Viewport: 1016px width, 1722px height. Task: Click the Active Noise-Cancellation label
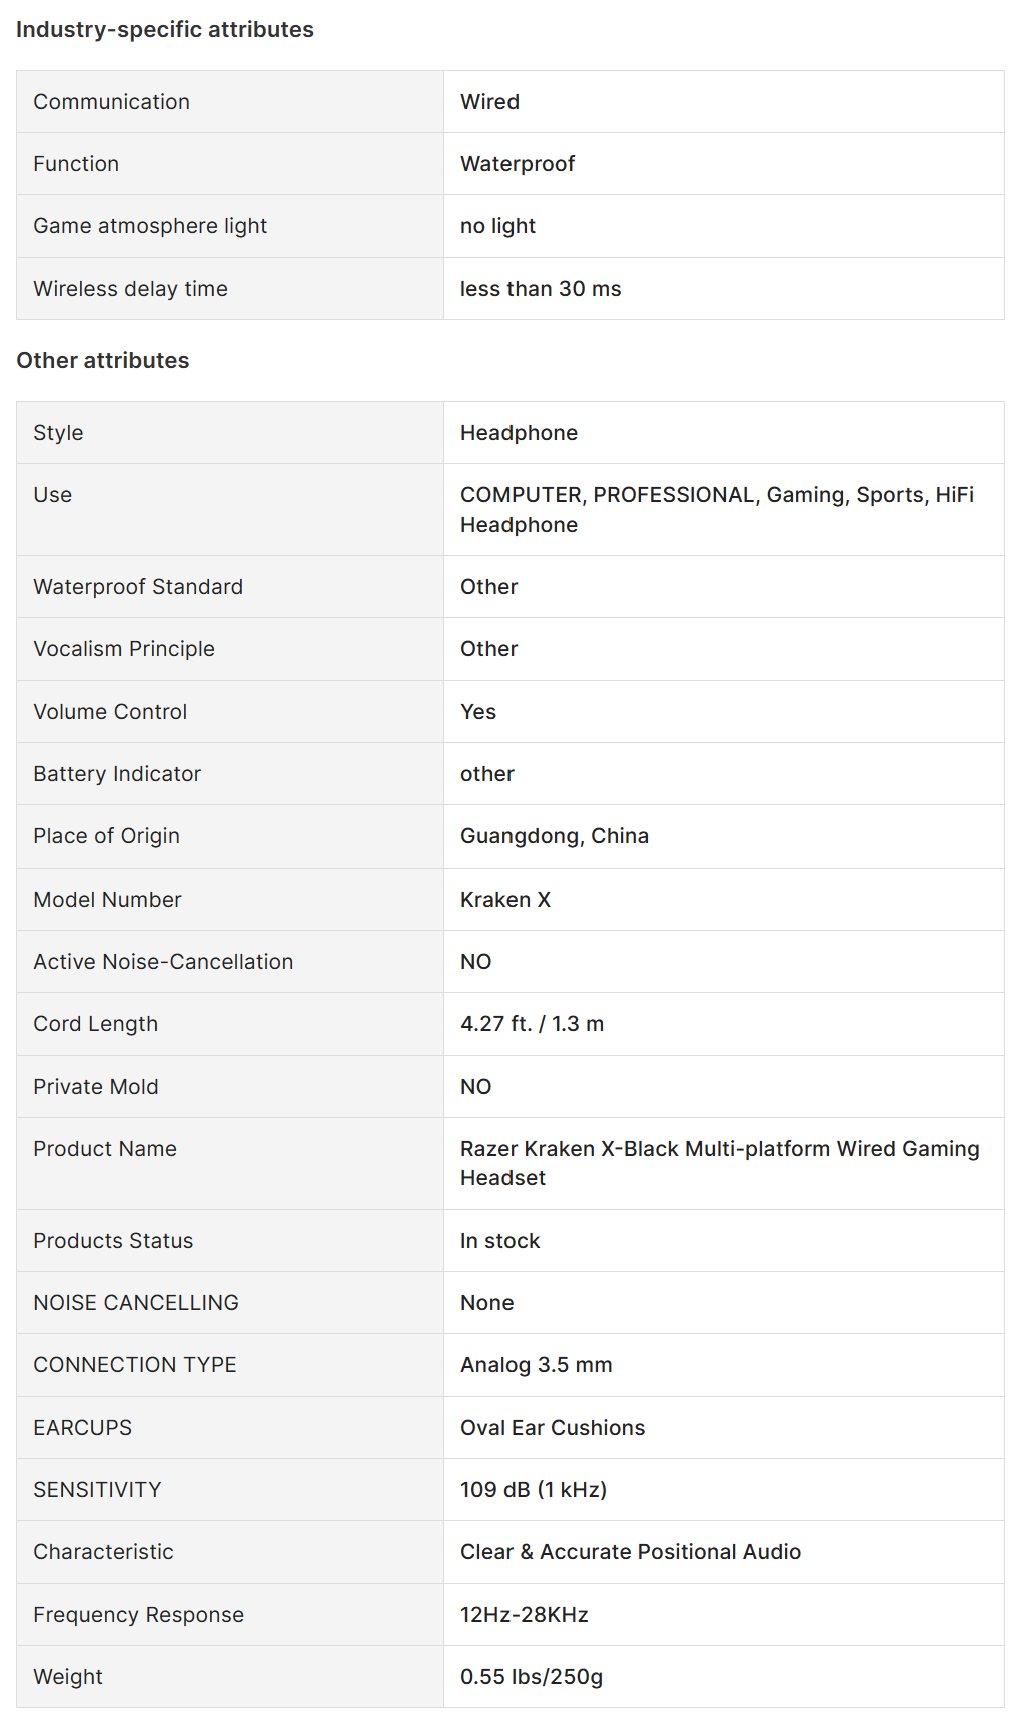163,962
